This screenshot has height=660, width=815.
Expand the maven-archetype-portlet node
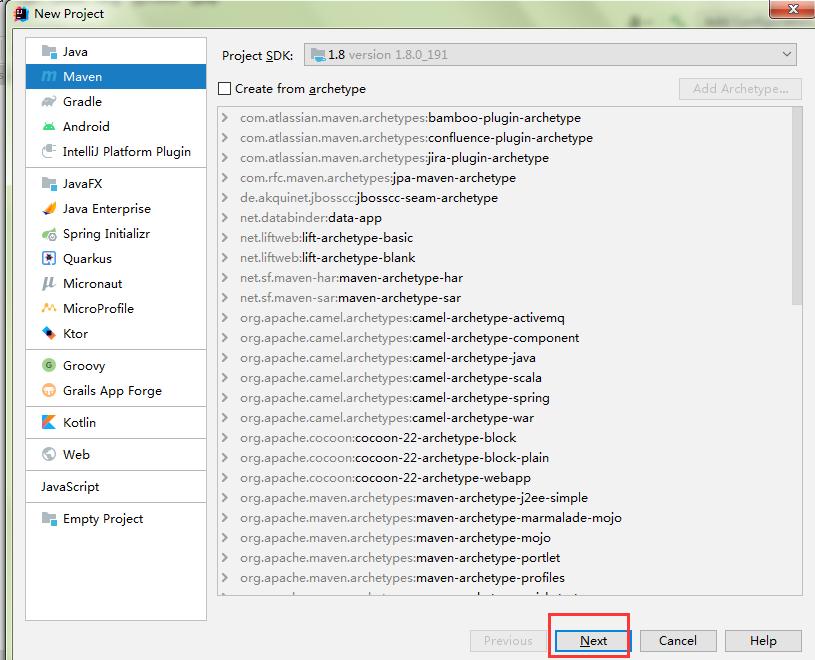pyautogui.click(x=226, y=558)
